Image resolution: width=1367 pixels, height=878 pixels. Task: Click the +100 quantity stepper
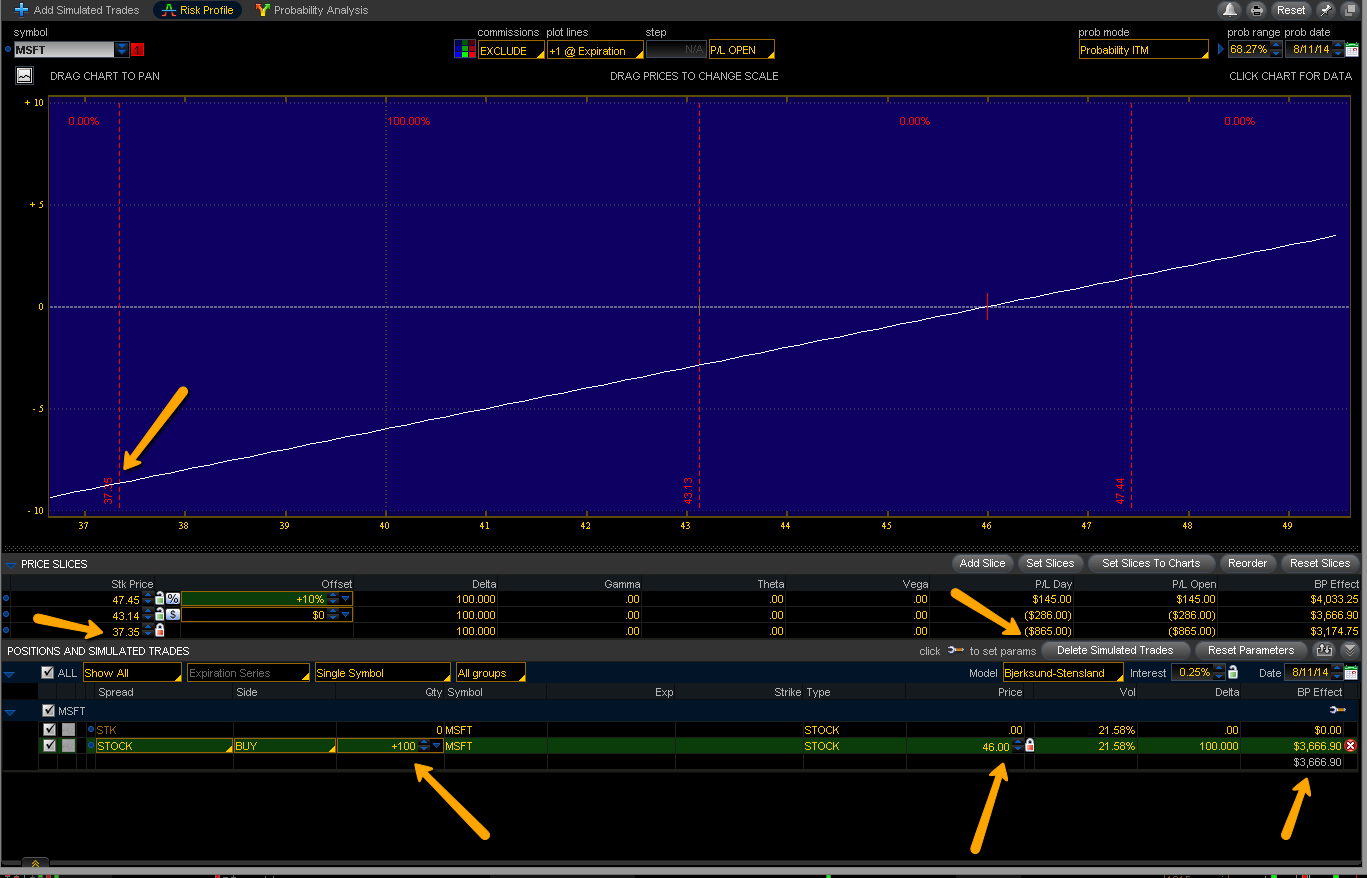(424, 746)
